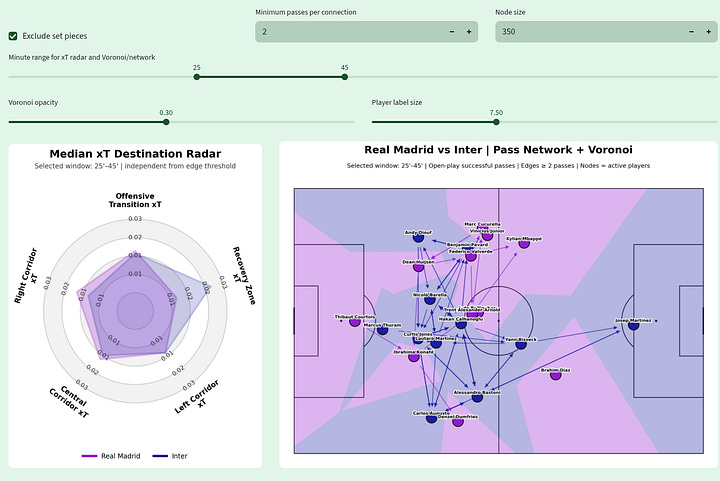Click the Kylian Mbappé player node

click(524, 243)
